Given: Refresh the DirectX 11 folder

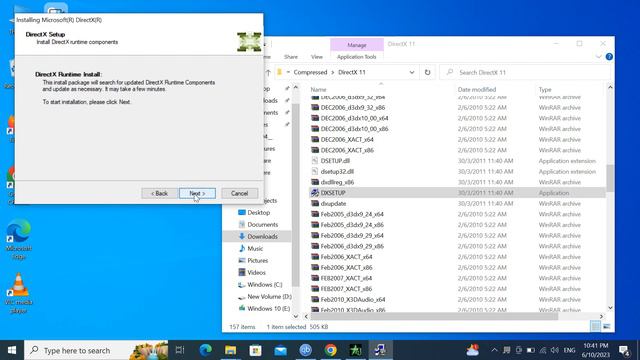Looking at the screenshot, I should click(427, 72).
